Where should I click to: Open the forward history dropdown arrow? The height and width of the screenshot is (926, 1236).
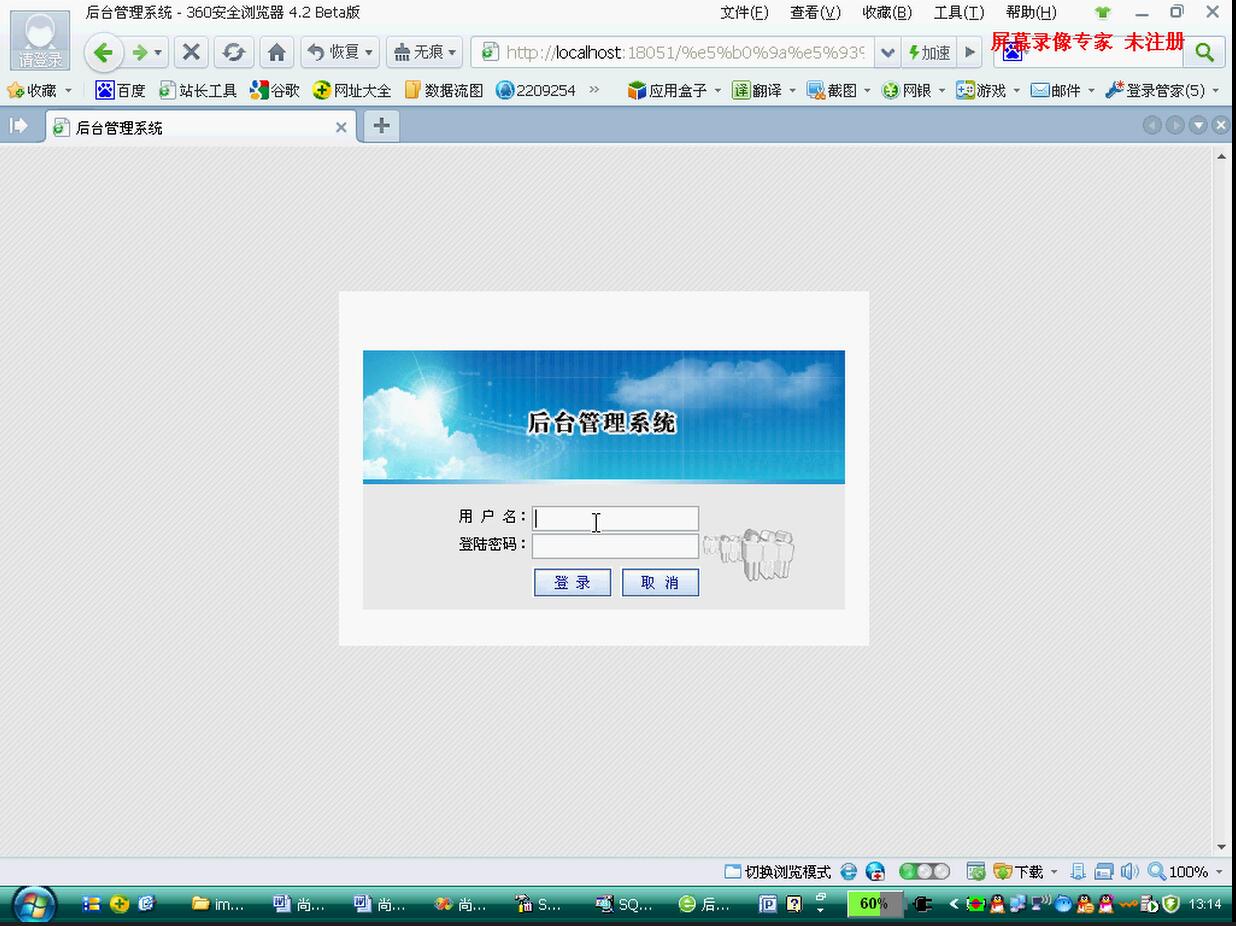158,52
